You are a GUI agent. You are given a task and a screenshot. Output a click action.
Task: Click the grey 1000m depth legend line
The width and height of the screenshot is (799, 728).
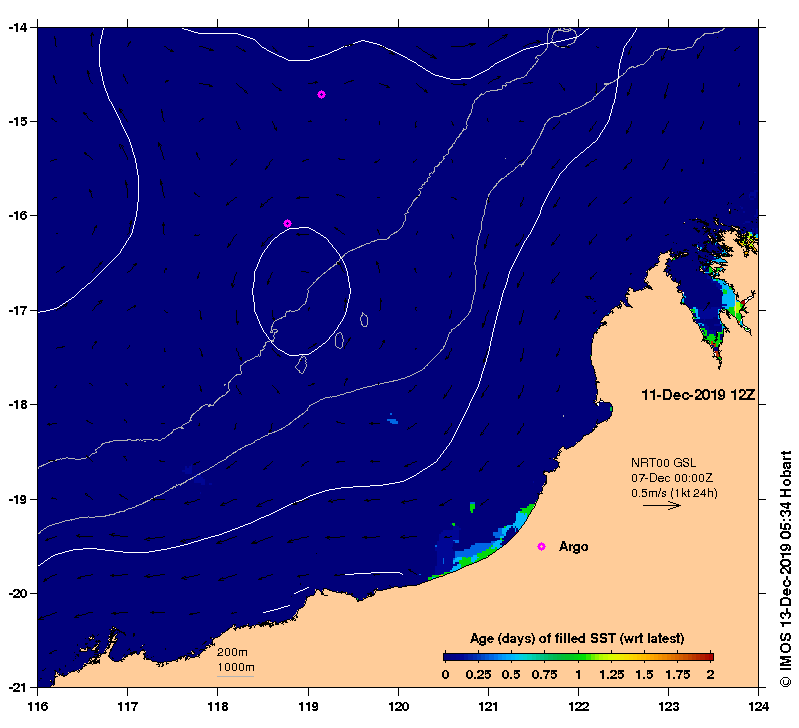(x=235, y=676)
